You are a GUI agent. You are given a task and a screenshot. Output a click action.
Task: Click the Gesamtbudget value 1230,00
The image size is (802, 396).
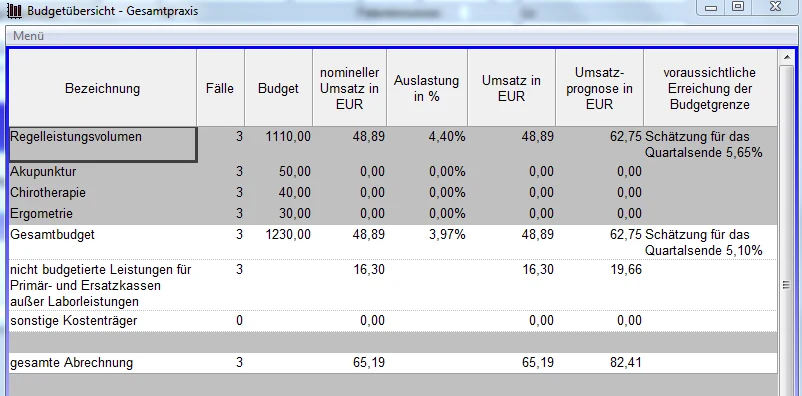pos(288,235)
